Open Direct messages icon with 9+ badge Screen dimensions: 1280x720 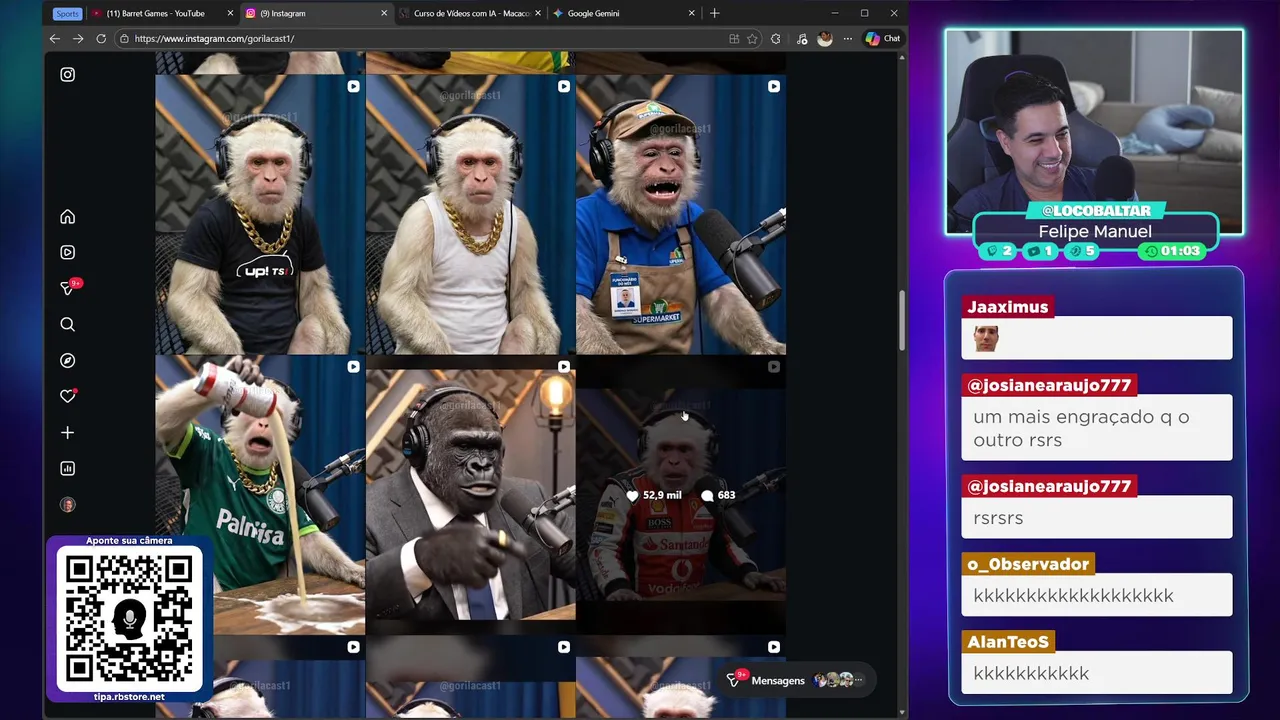pos(69,288)
